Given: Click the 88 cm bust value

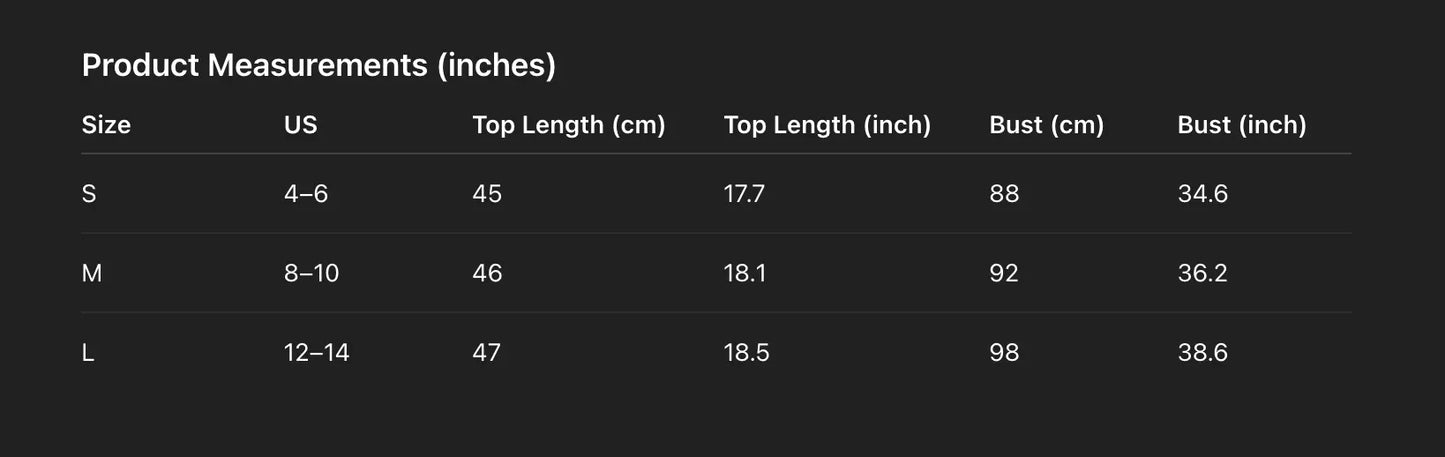Looking at the screenshot, I should pyautogui.click(x=1004, y=194).
